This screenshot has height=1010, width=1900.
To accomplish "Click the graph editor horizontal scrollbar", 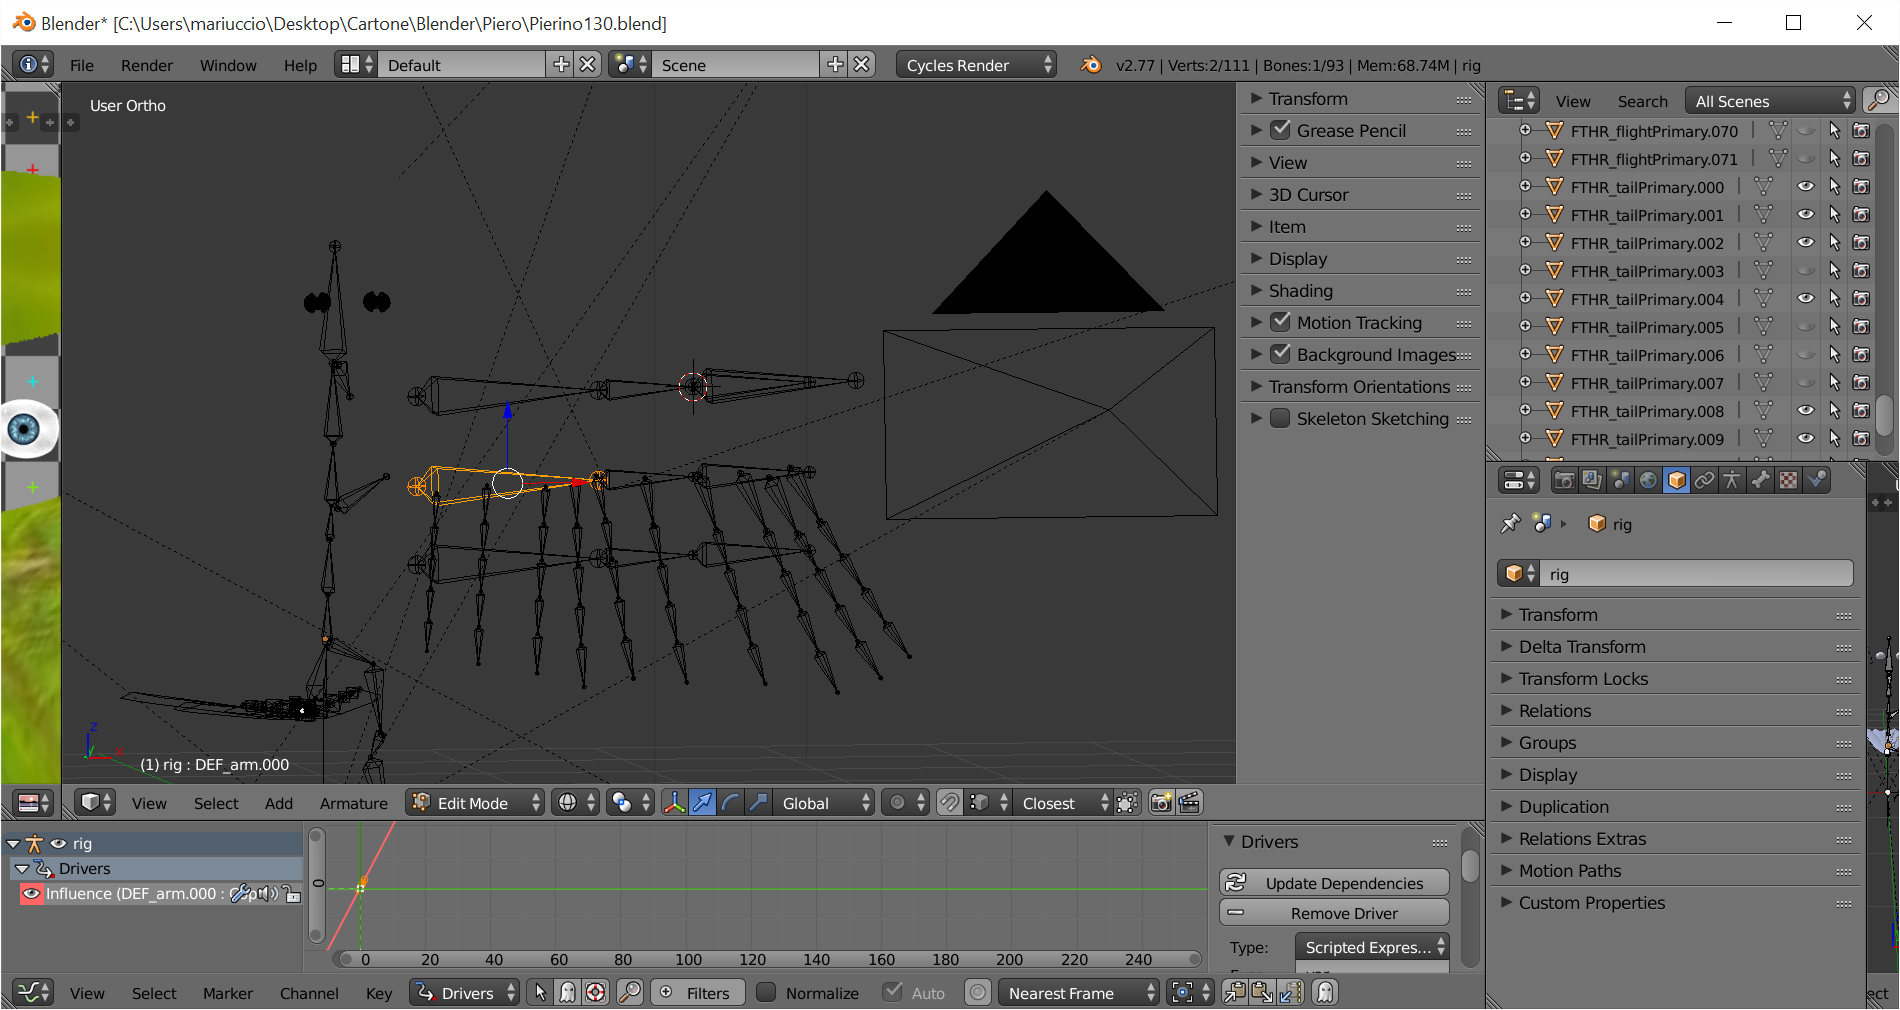I will click(767, 959).
